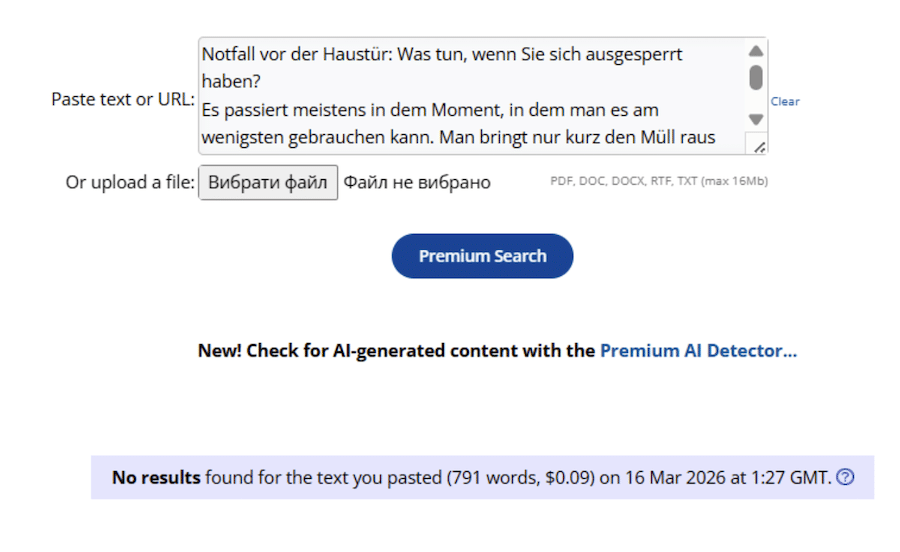Click the scroll-up arrow in the text box

(756, 51)
